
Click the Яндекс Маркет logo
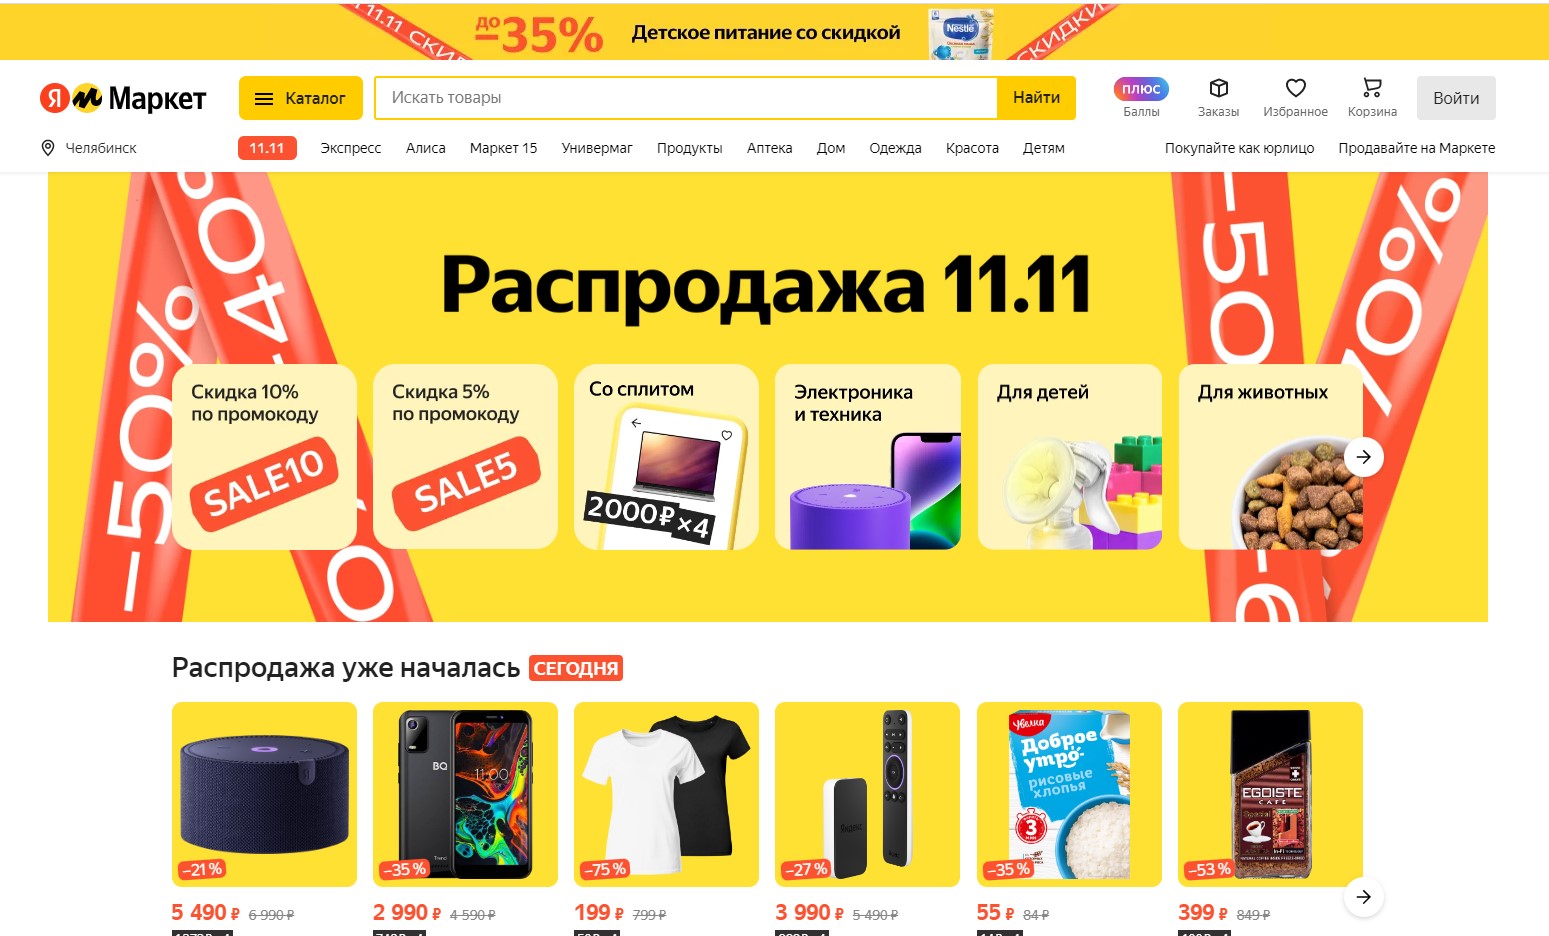pos(123,98)
